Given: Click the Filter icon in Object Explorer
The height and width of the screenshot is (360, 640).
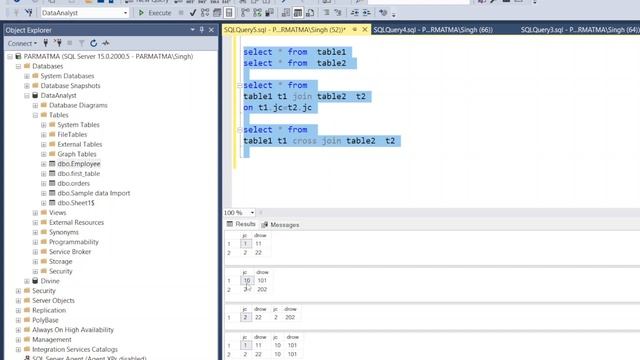Looking at the screenshot, I should point(82,43).
